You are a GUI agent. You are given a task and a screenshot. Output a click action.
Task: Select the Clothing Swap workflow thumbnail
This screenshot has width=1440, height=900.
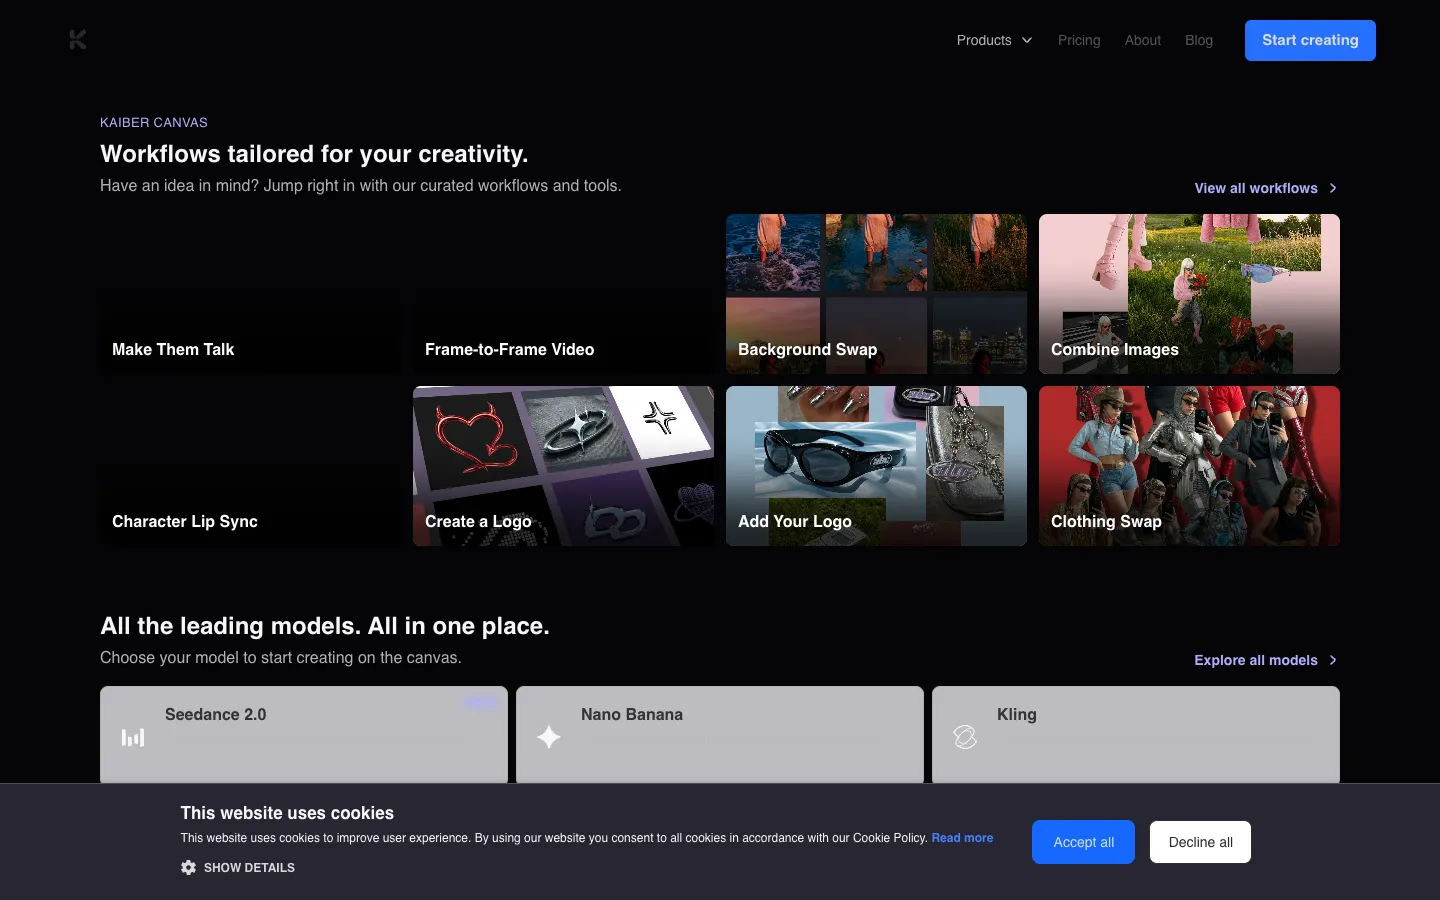click(1189, 466)
